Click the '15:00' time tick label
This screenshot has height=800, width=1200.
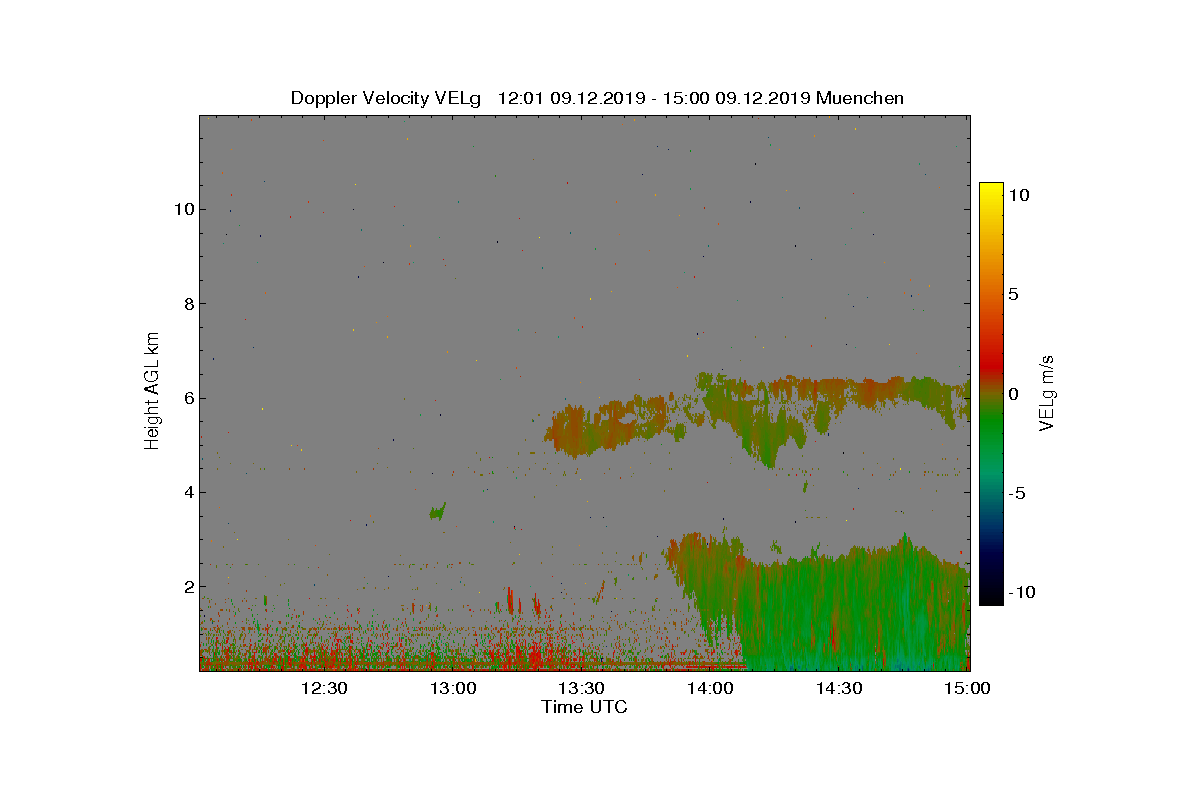click(x=967, y=689)
